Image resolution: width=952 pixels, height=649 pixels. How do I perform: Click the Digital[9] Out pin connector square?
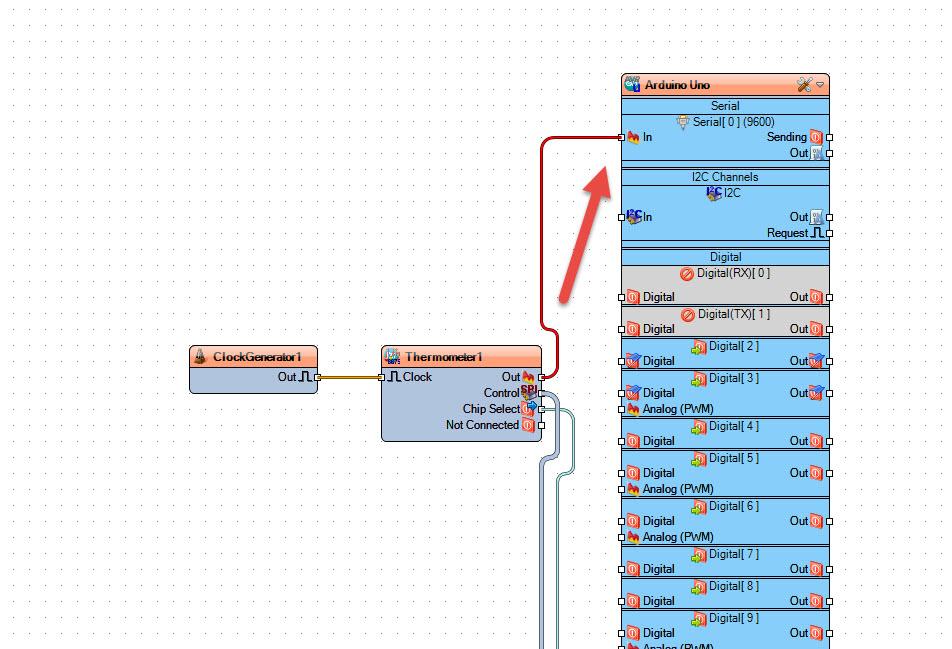tap(829, 633)
